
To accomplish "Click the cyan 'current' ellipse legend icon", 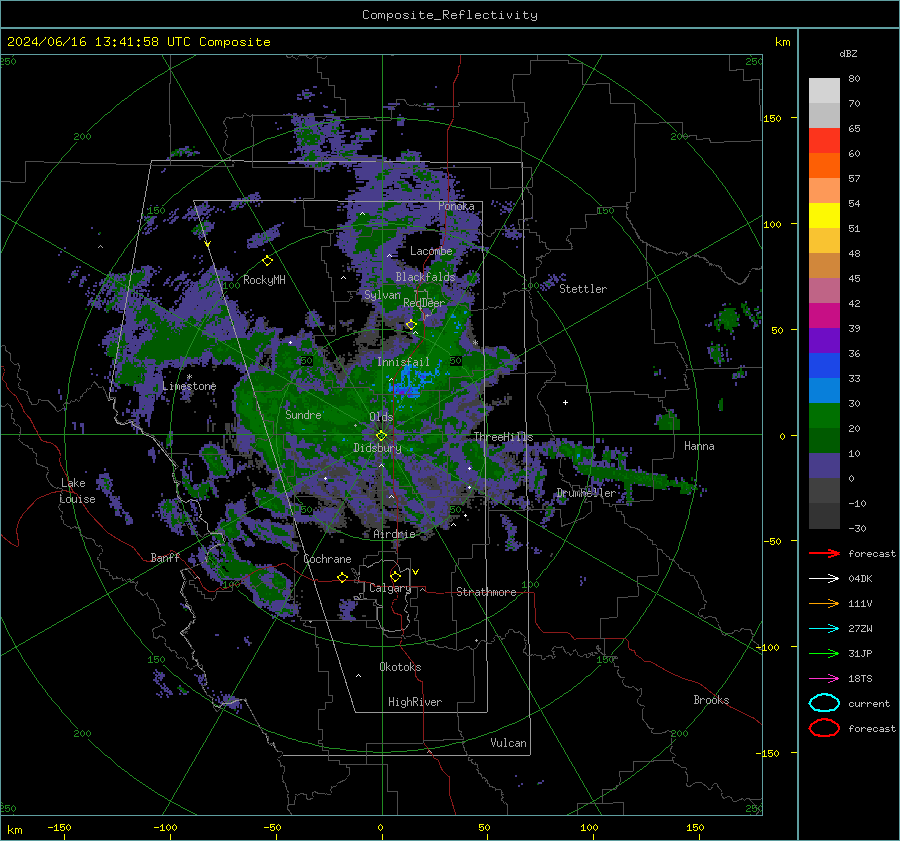I will click(824, 703).
